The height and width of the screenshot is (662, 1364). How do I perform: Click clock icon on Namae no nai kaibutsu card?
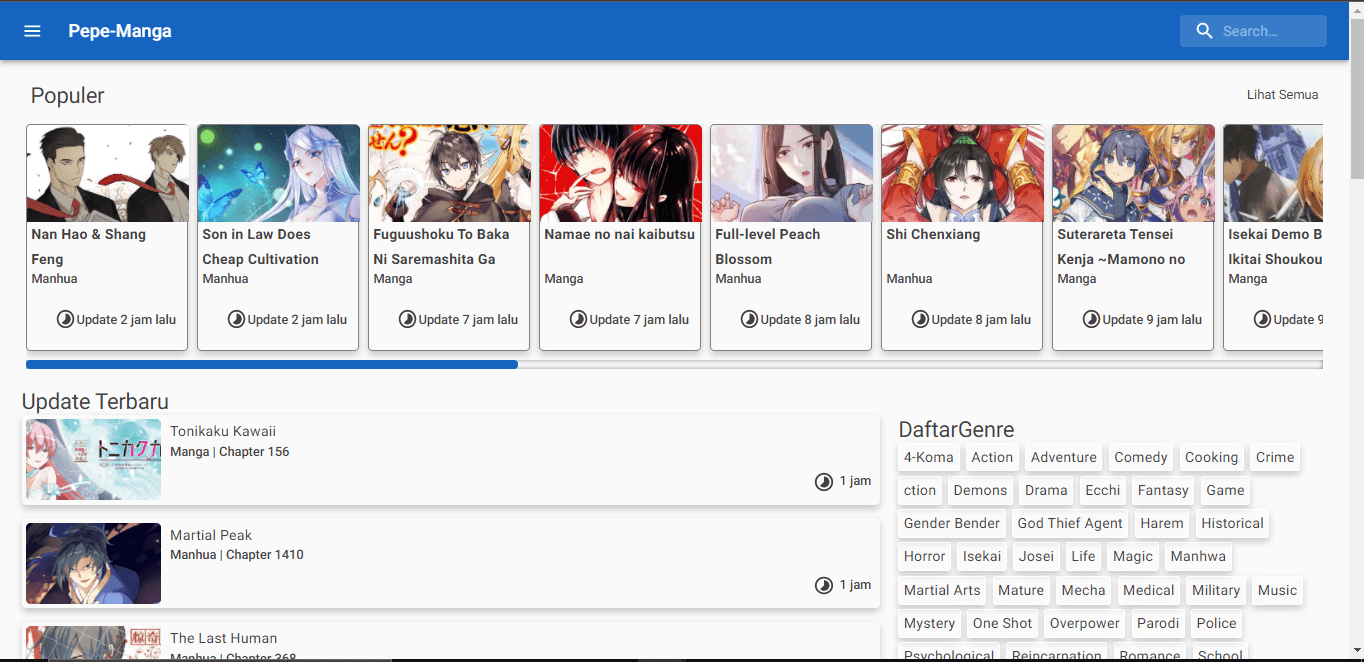pyautogui.click(x=578, y=319)
